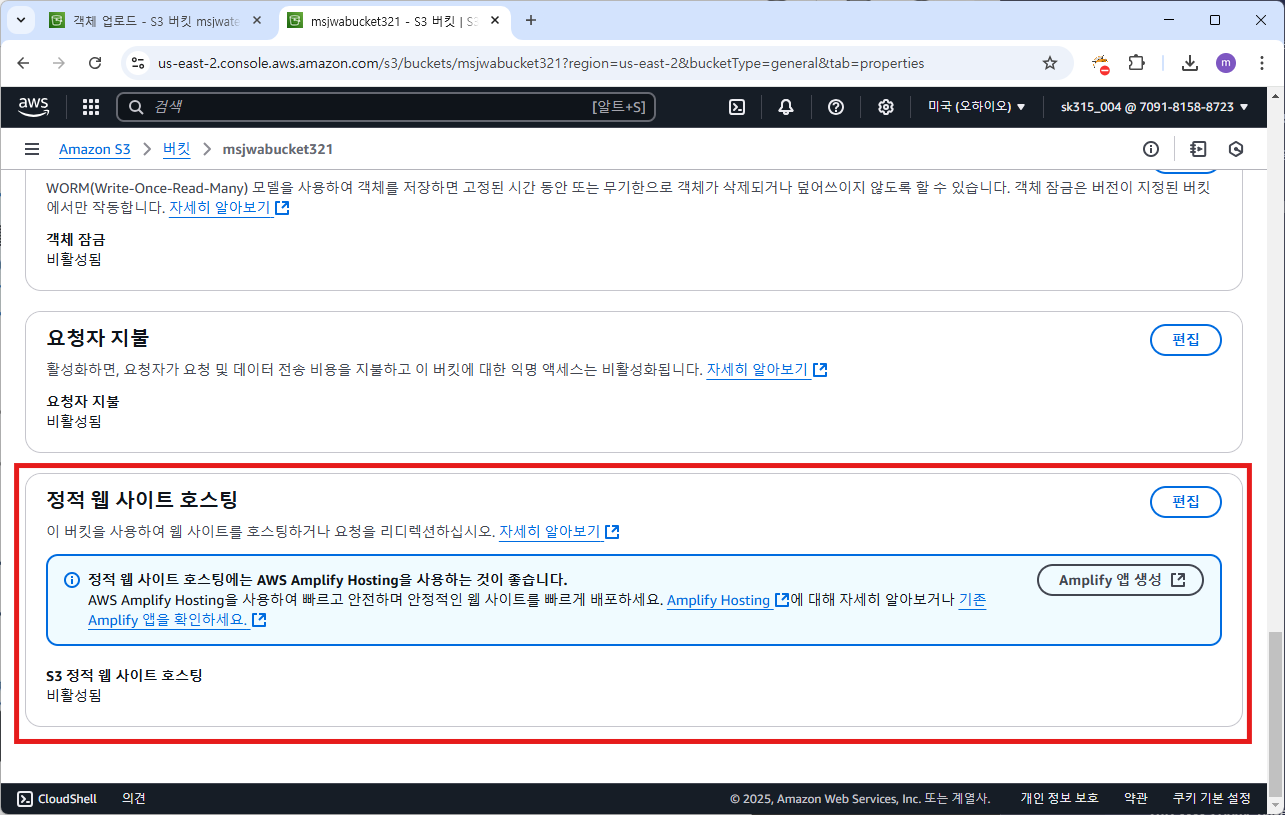The width and height of the screenshot is (1285, 815).
Task: Open the 미국 (오하이오) region dropdown
Action: pyautogui.click(x=977, y=107)
